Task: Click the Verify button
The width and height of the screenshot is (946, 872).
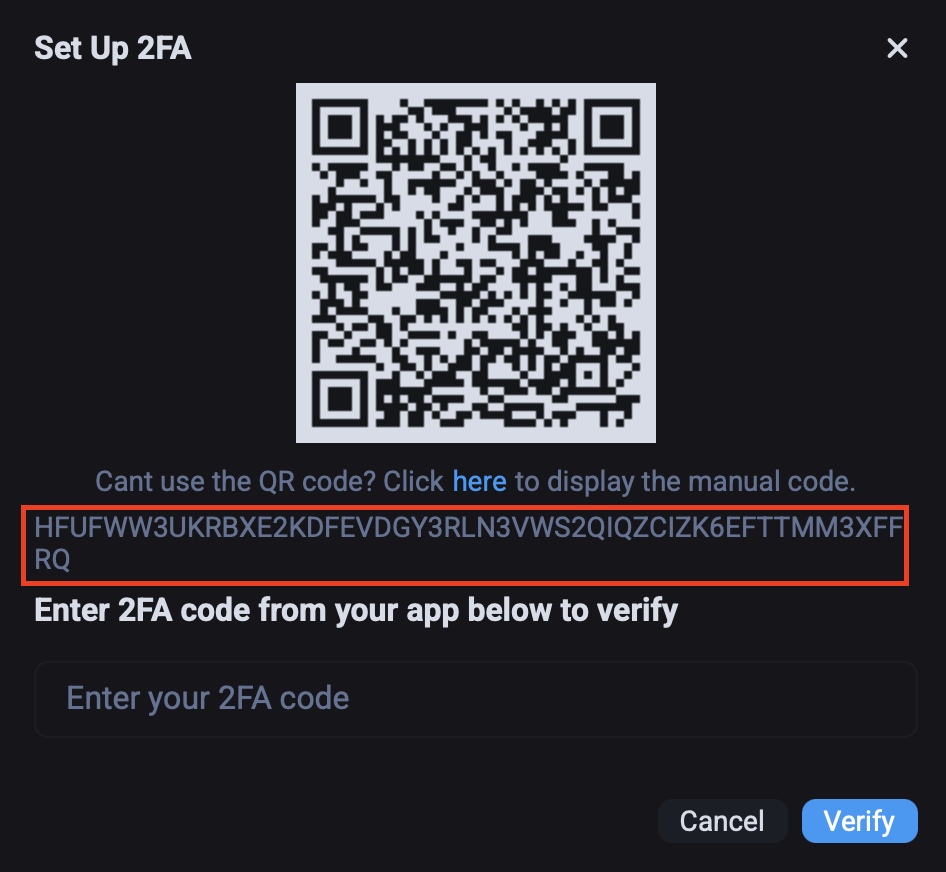Action: pyautogui.click(x=859, y=821)
